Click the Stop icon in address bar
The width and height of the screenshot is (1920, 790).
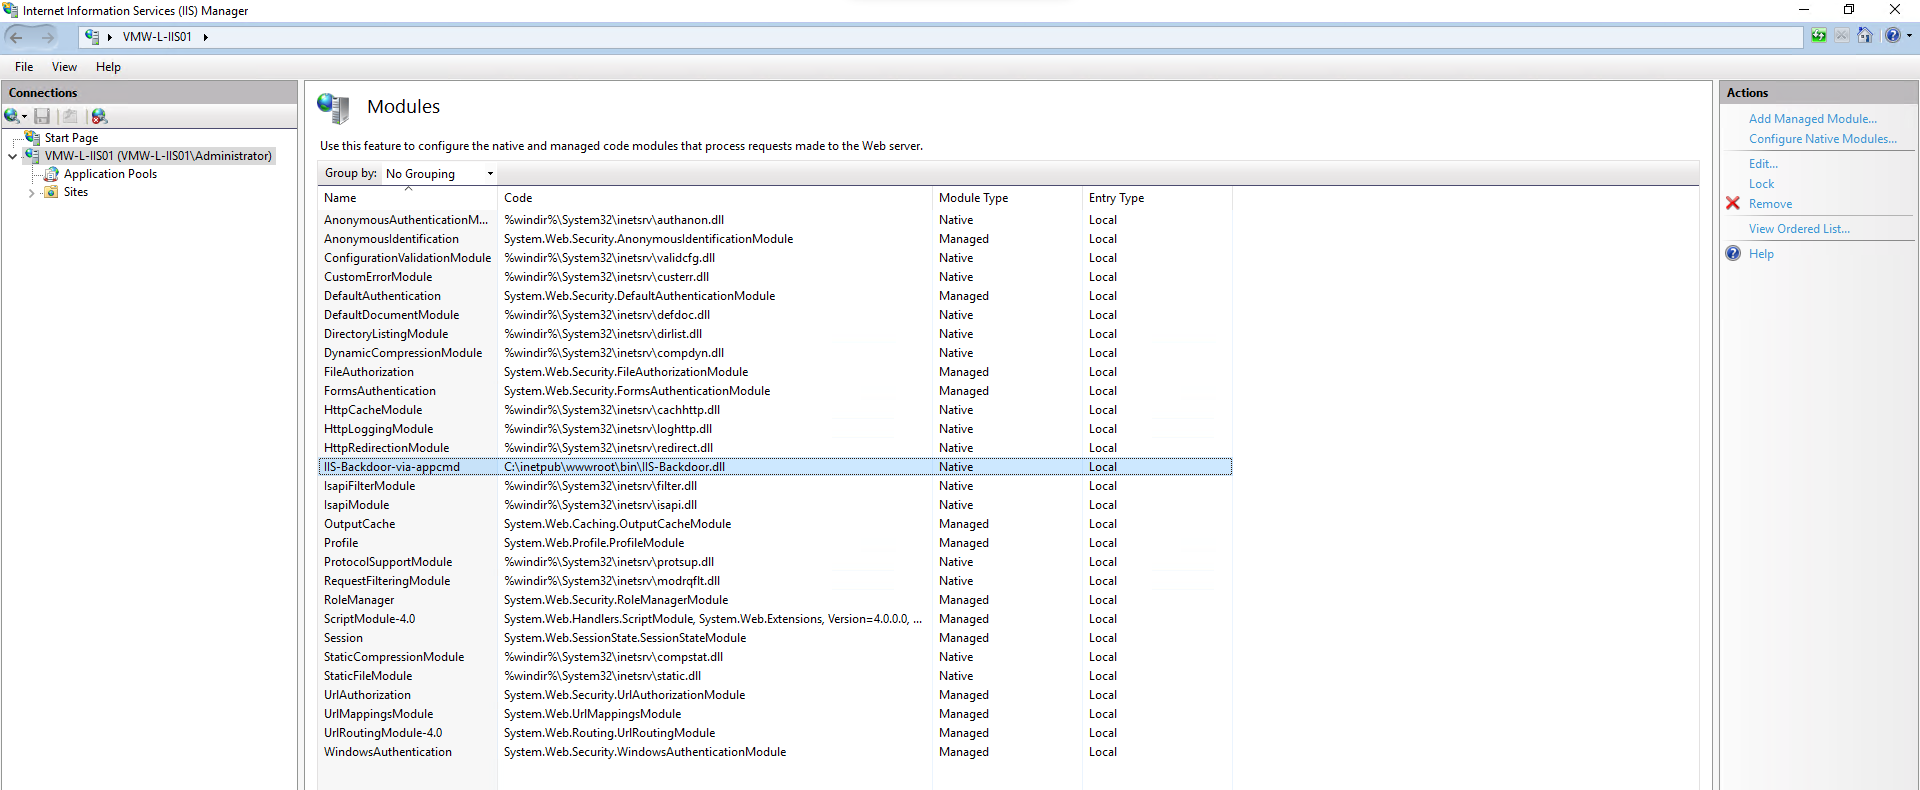(1842, 36)
